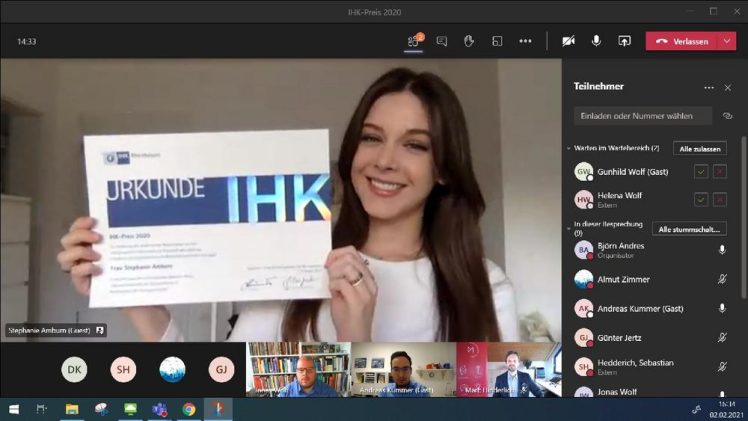
Task: Close the Teilnehmer panel
Action: (x=728, y=88)
